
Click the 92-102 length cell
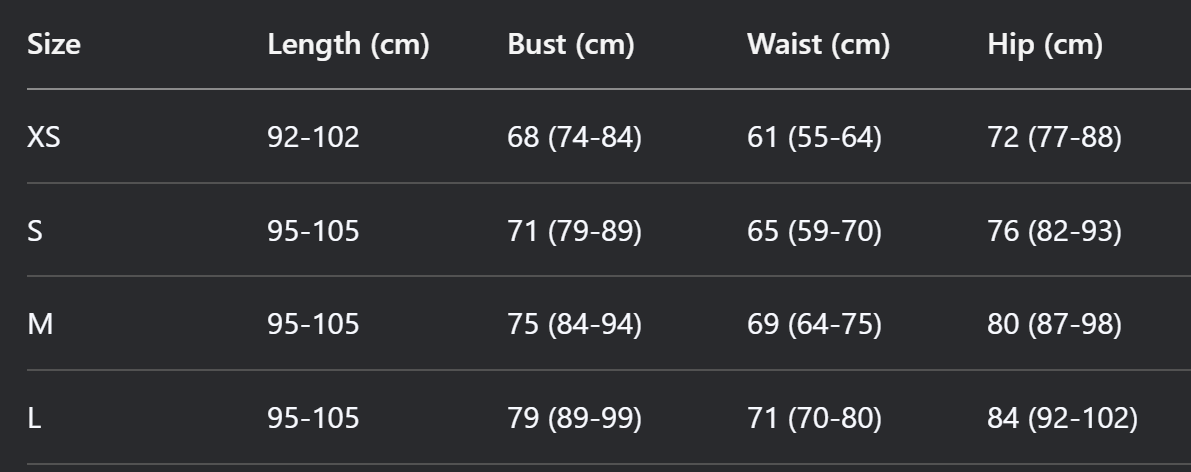pos(314,138)
